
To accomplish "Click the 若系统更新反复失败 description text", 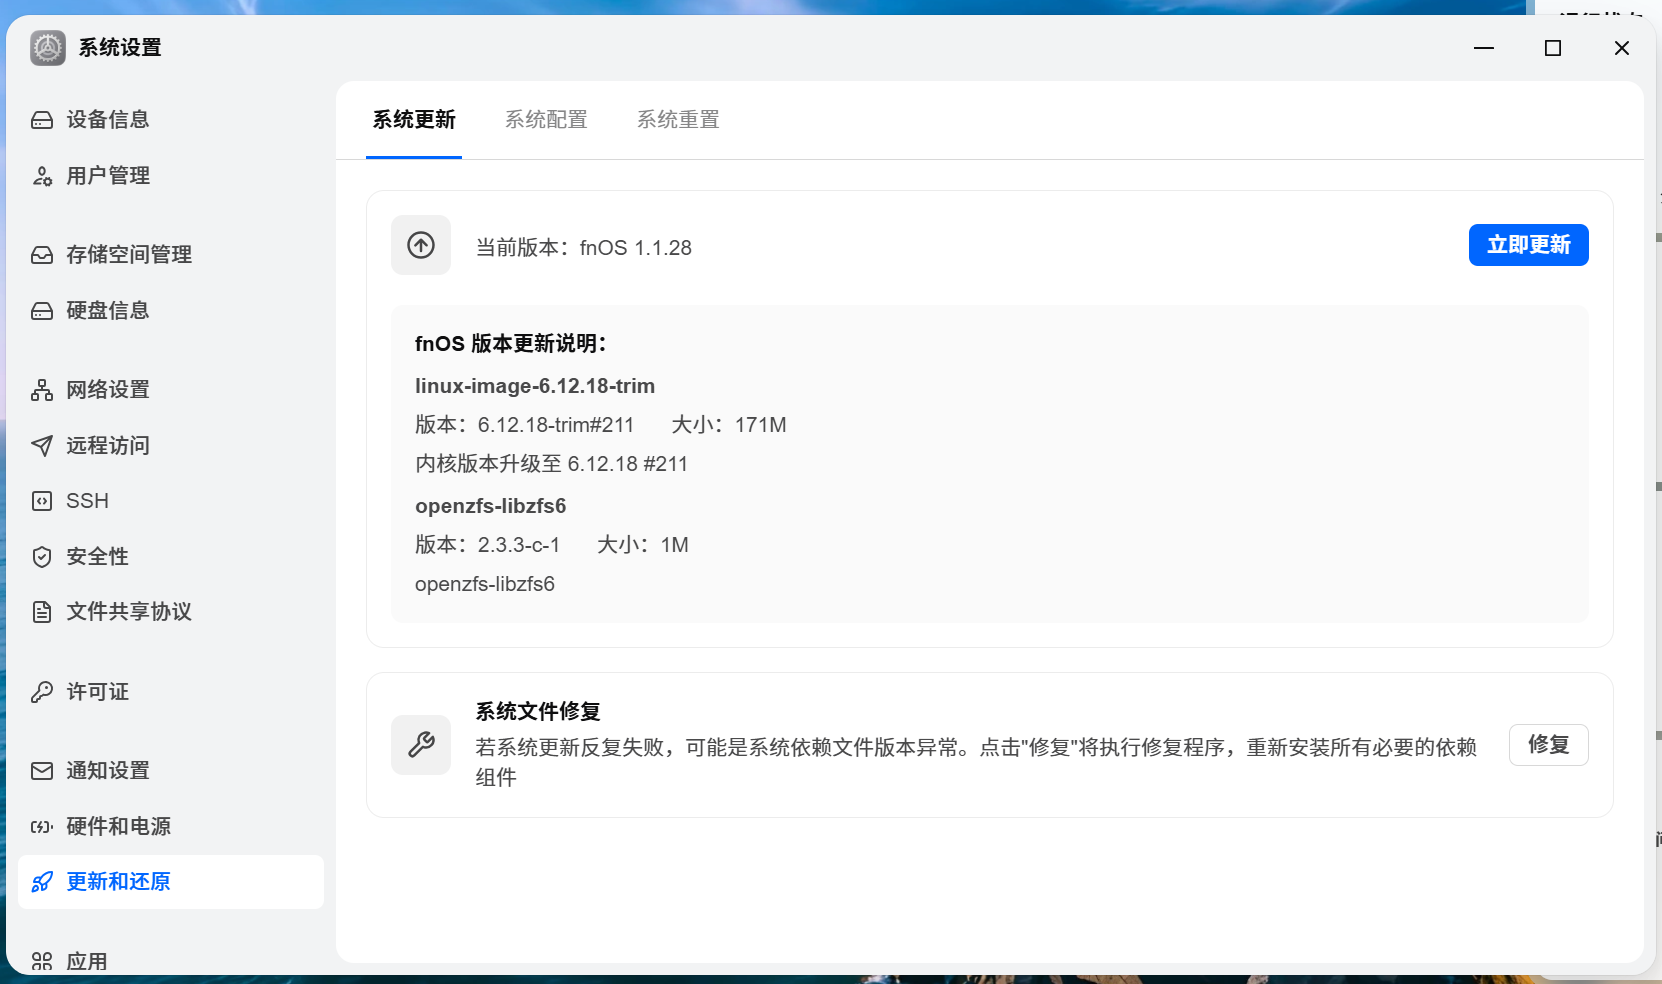I will (x=976, y=762).
